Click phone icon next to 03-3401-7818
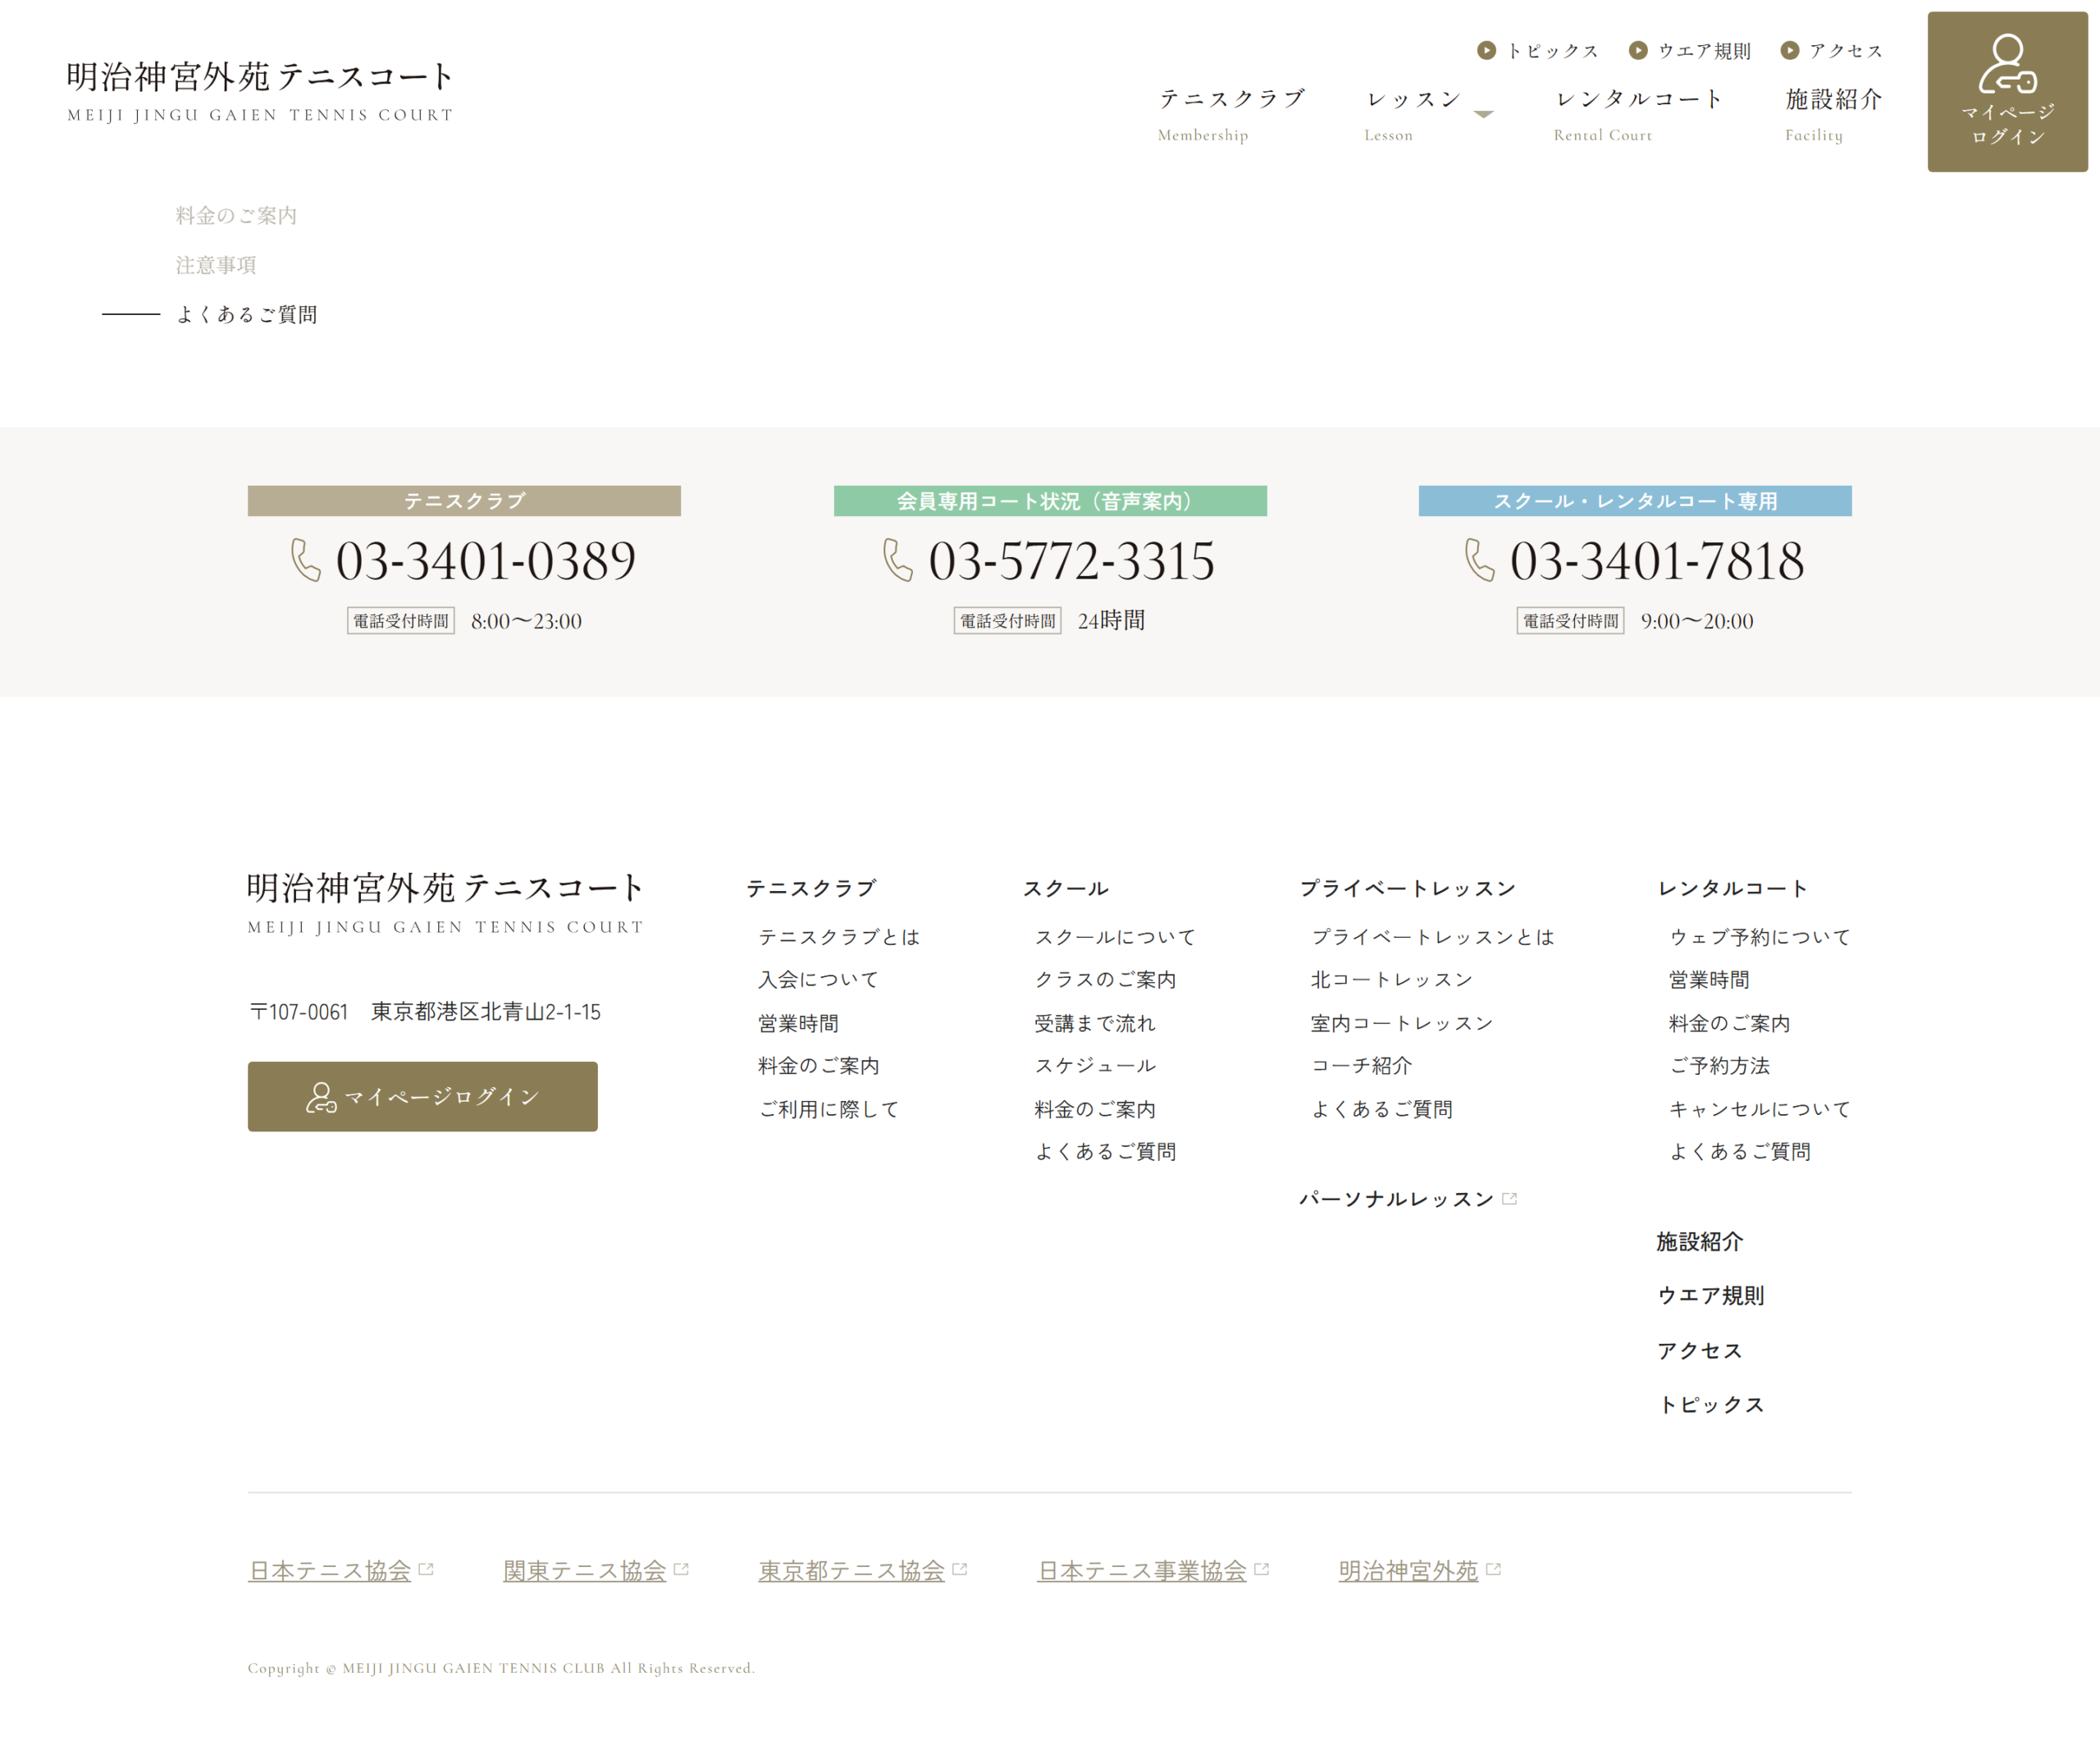 [1480, 560]
